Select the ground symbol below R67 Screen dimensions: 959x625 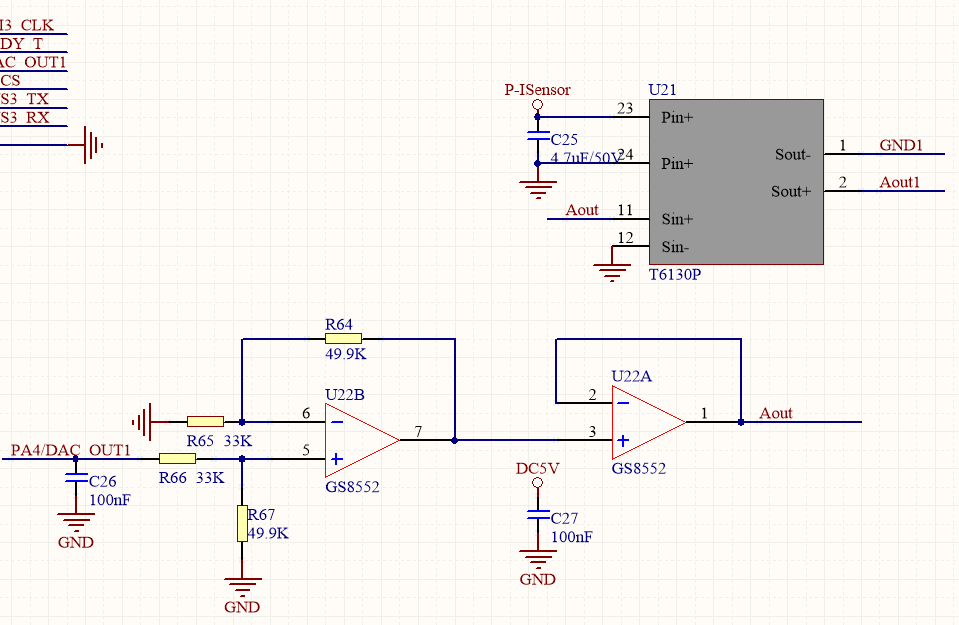[x=242, y=587]
